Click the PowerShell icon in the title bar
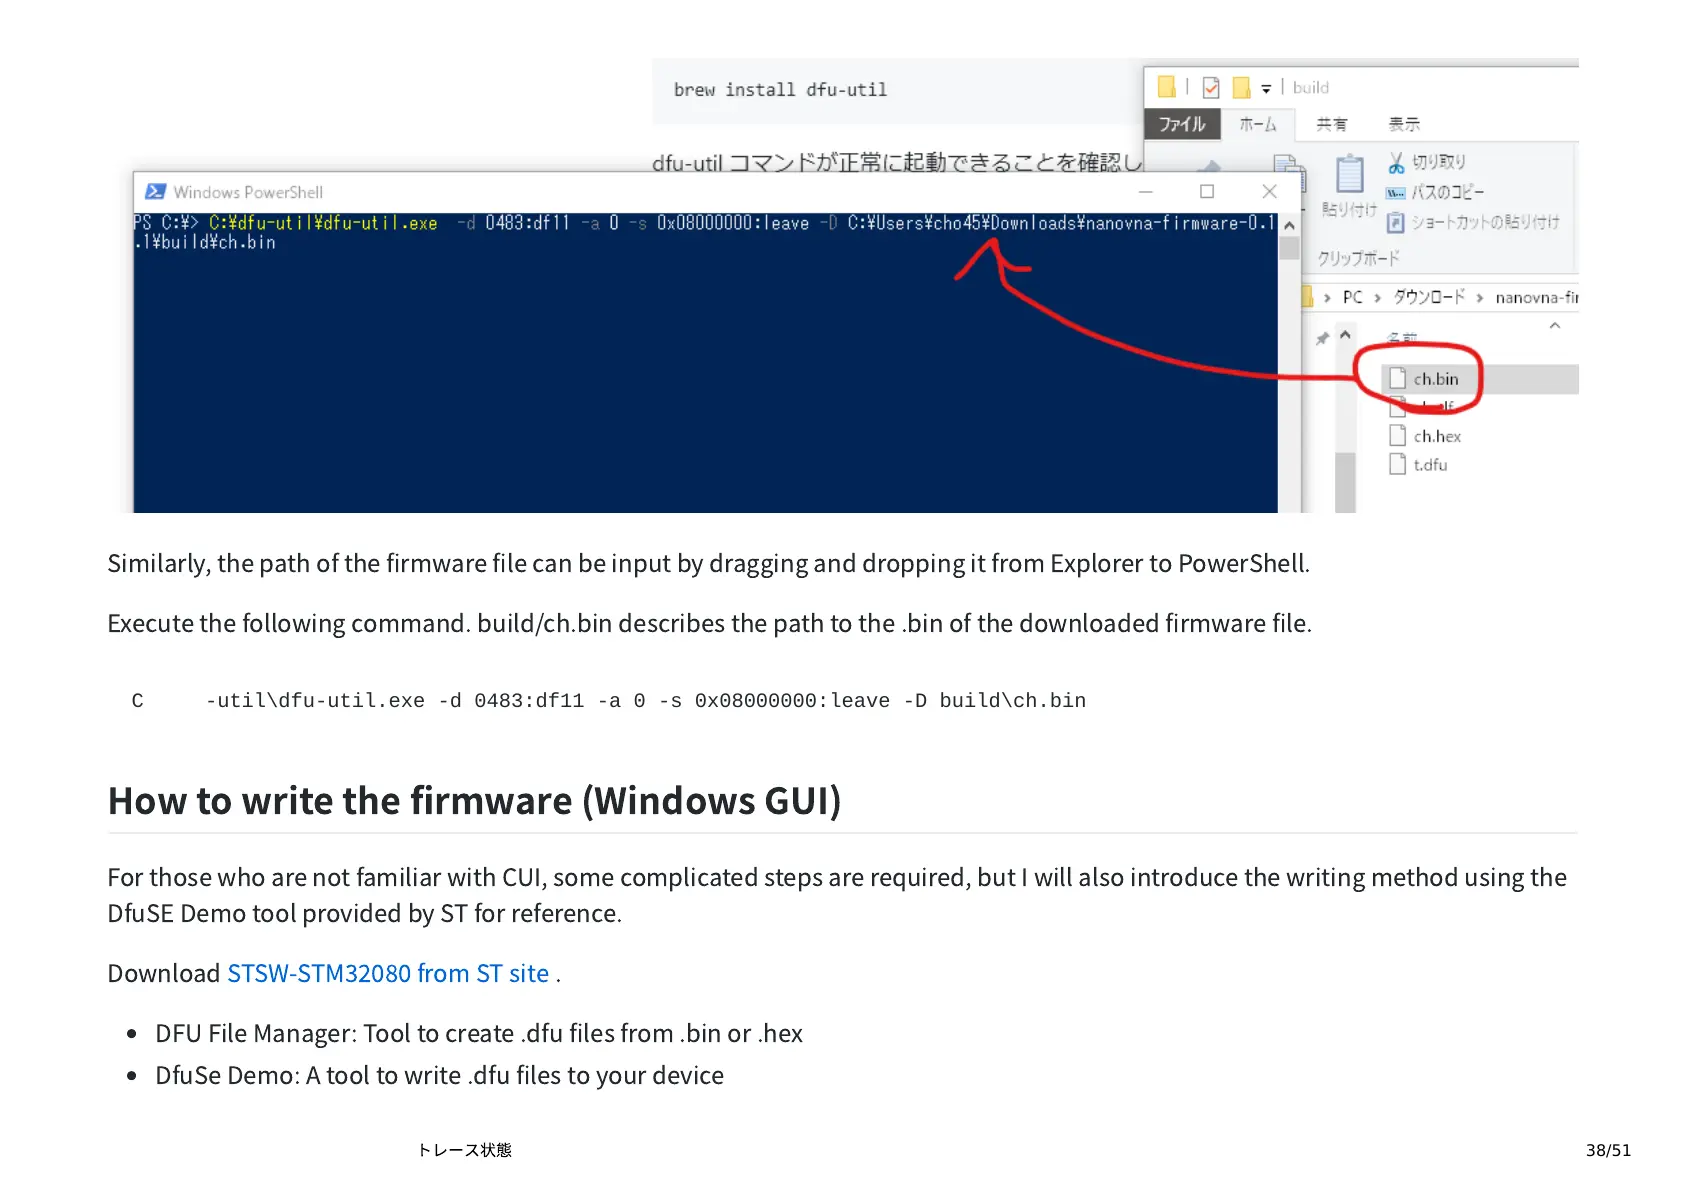 [155, 192]
